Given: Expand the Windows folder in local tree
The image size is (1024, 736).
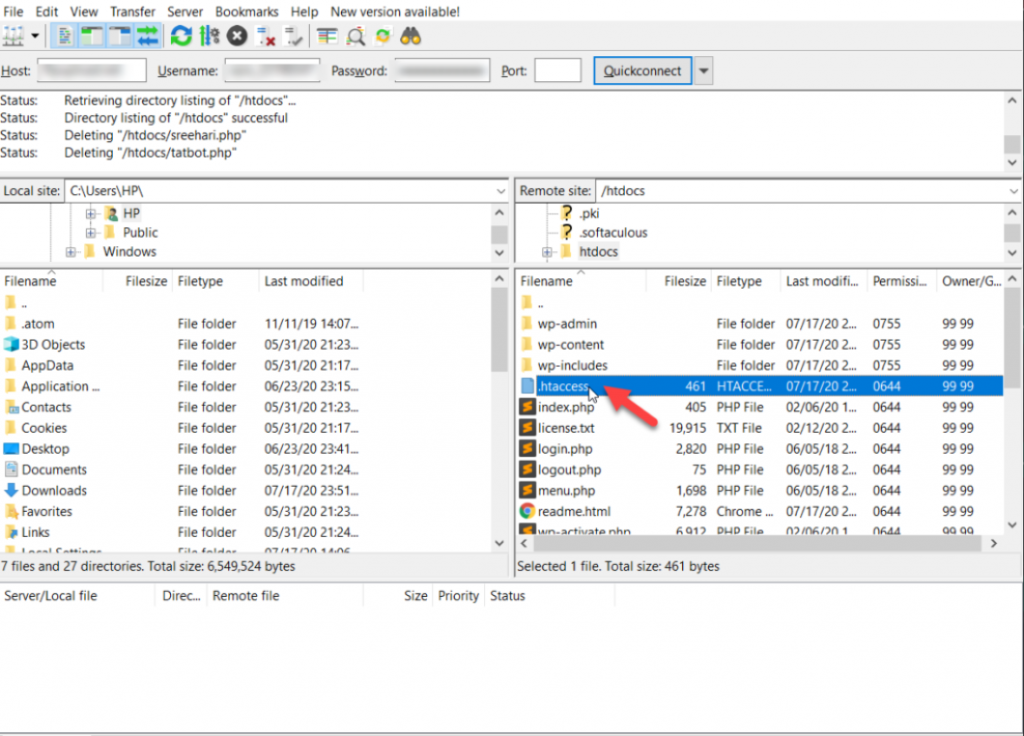Looking at the screenshot, I should click(72, 252).
